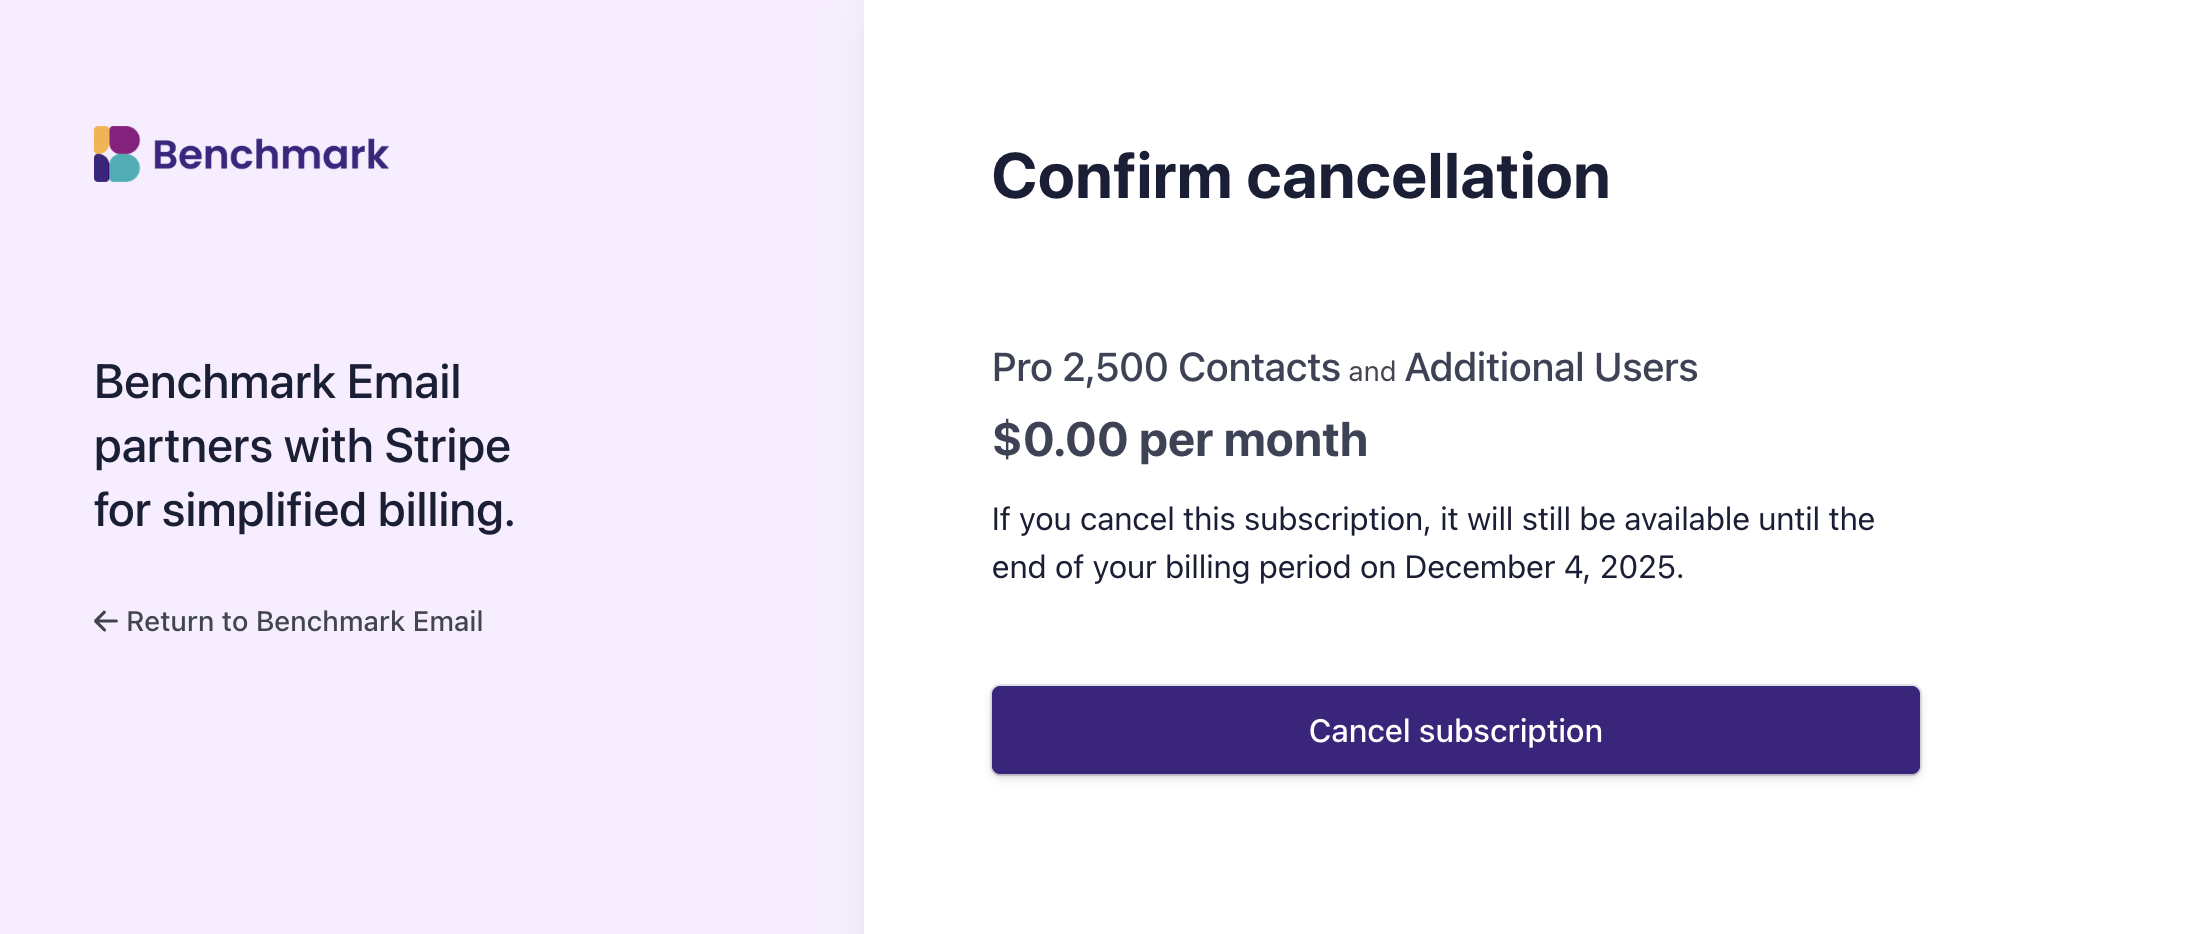The height and width of the screenshot is (934, 2188).
Task: Click the Additional Users product name
Action: (x=1551, y=368)
